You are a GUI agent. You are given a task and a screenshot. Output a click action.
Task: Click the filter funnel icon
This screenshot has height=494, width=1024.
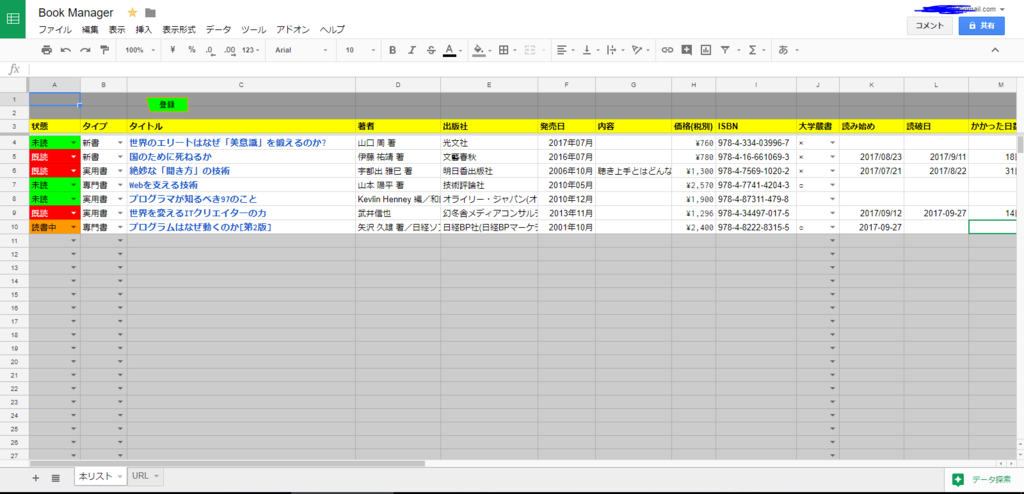click(x=725, y=50)
